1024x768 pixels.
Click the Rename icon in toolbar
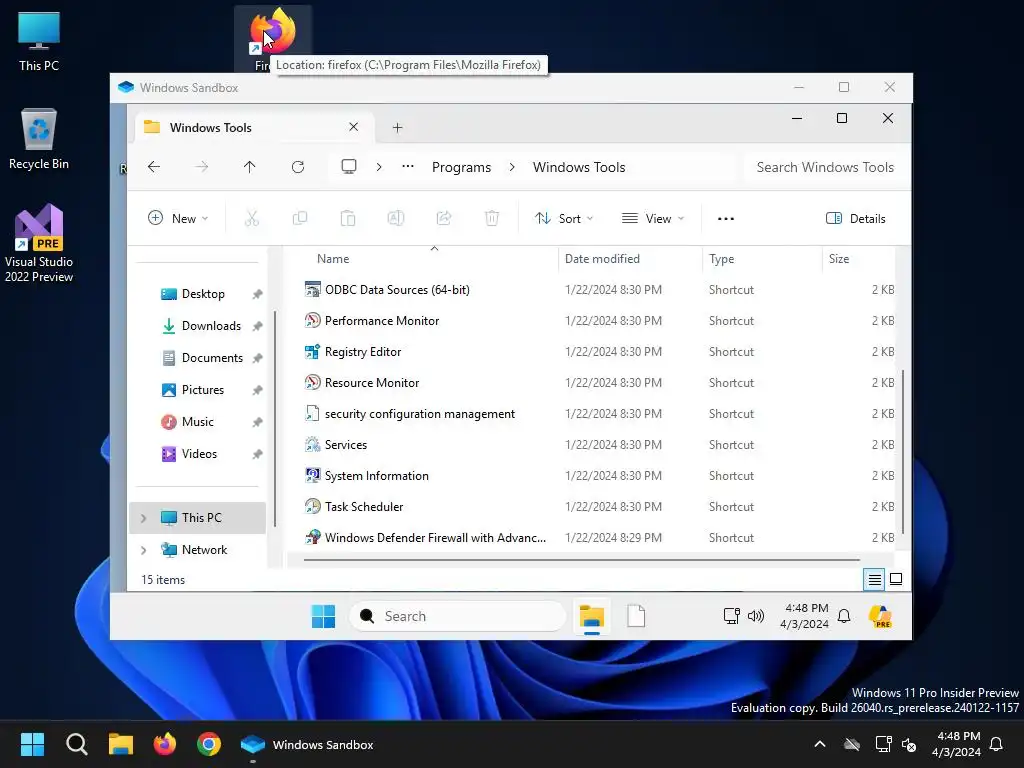pos(396,218)
